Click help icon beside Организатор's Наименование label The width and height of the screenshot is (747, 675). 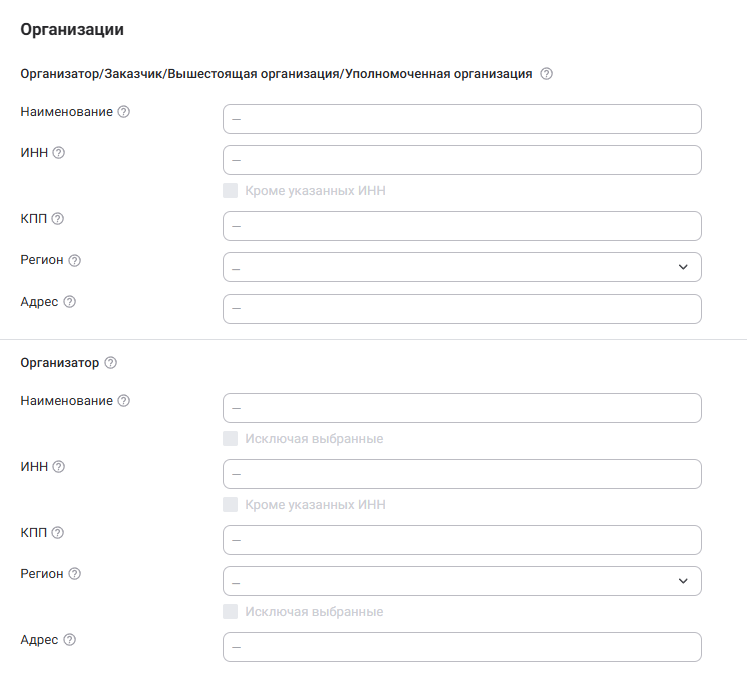coord(124,401)
